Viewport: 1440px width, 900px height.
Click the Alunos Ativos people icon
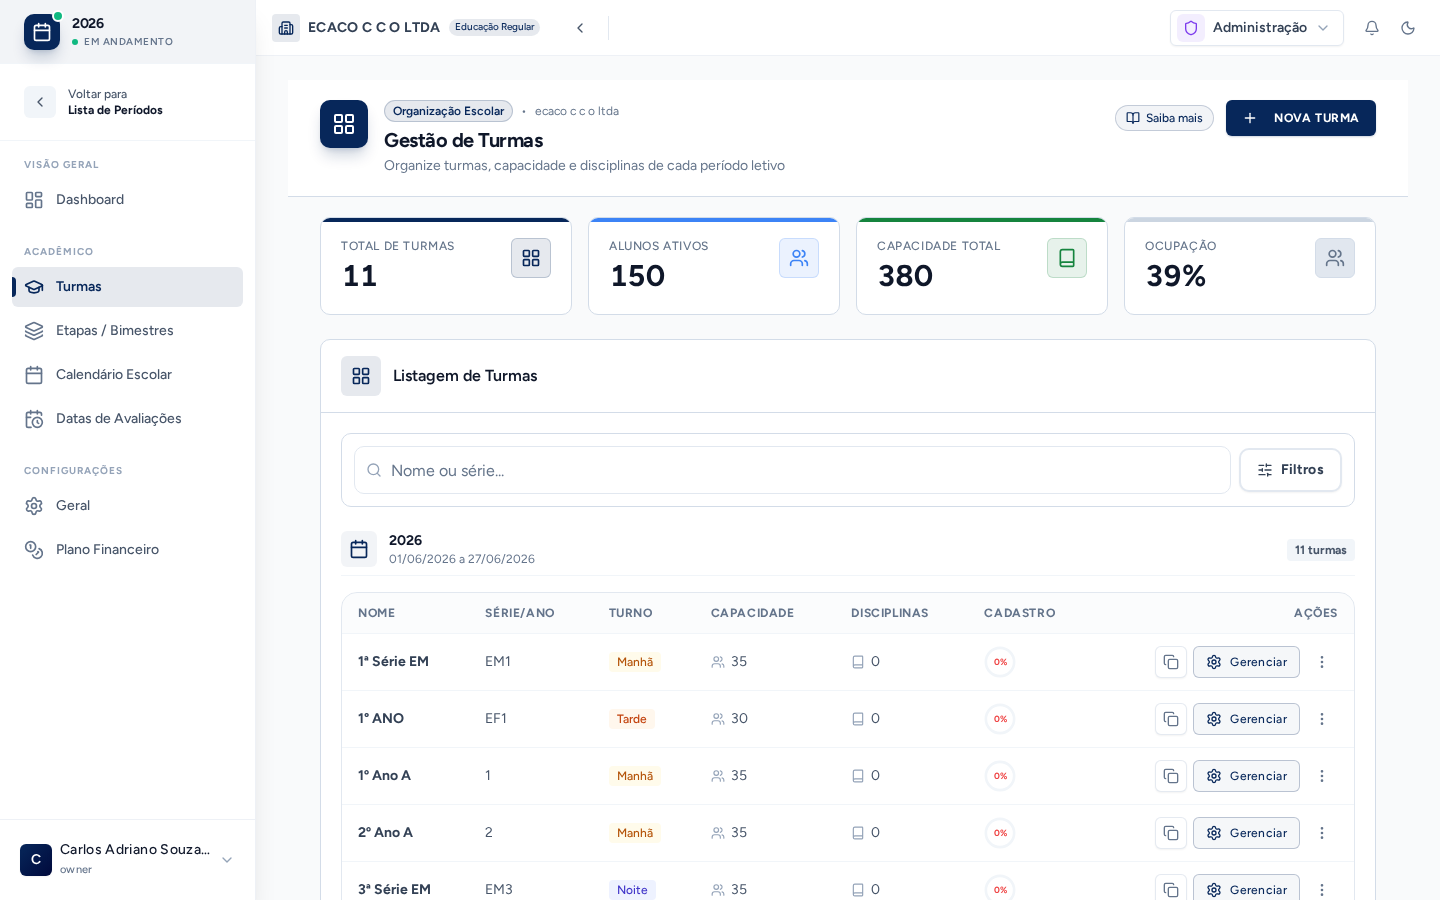(799, 258)
